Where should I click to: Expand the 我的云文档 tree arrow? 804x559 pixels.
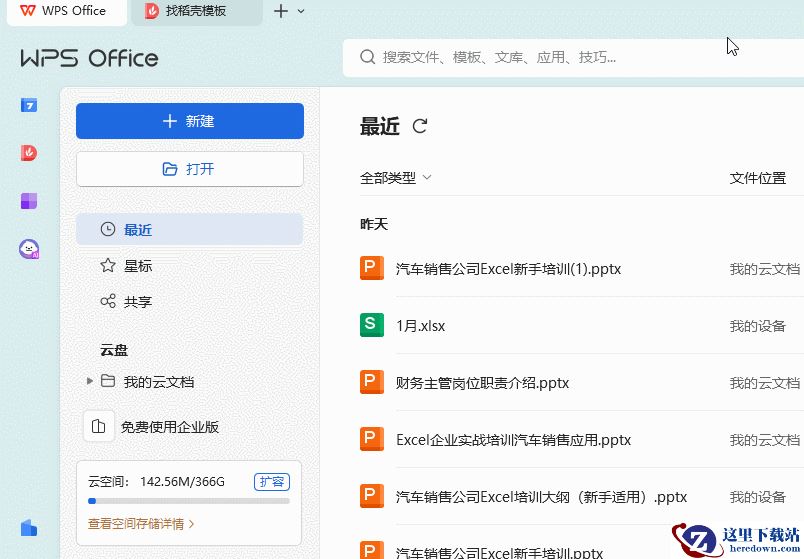(90, 381)
